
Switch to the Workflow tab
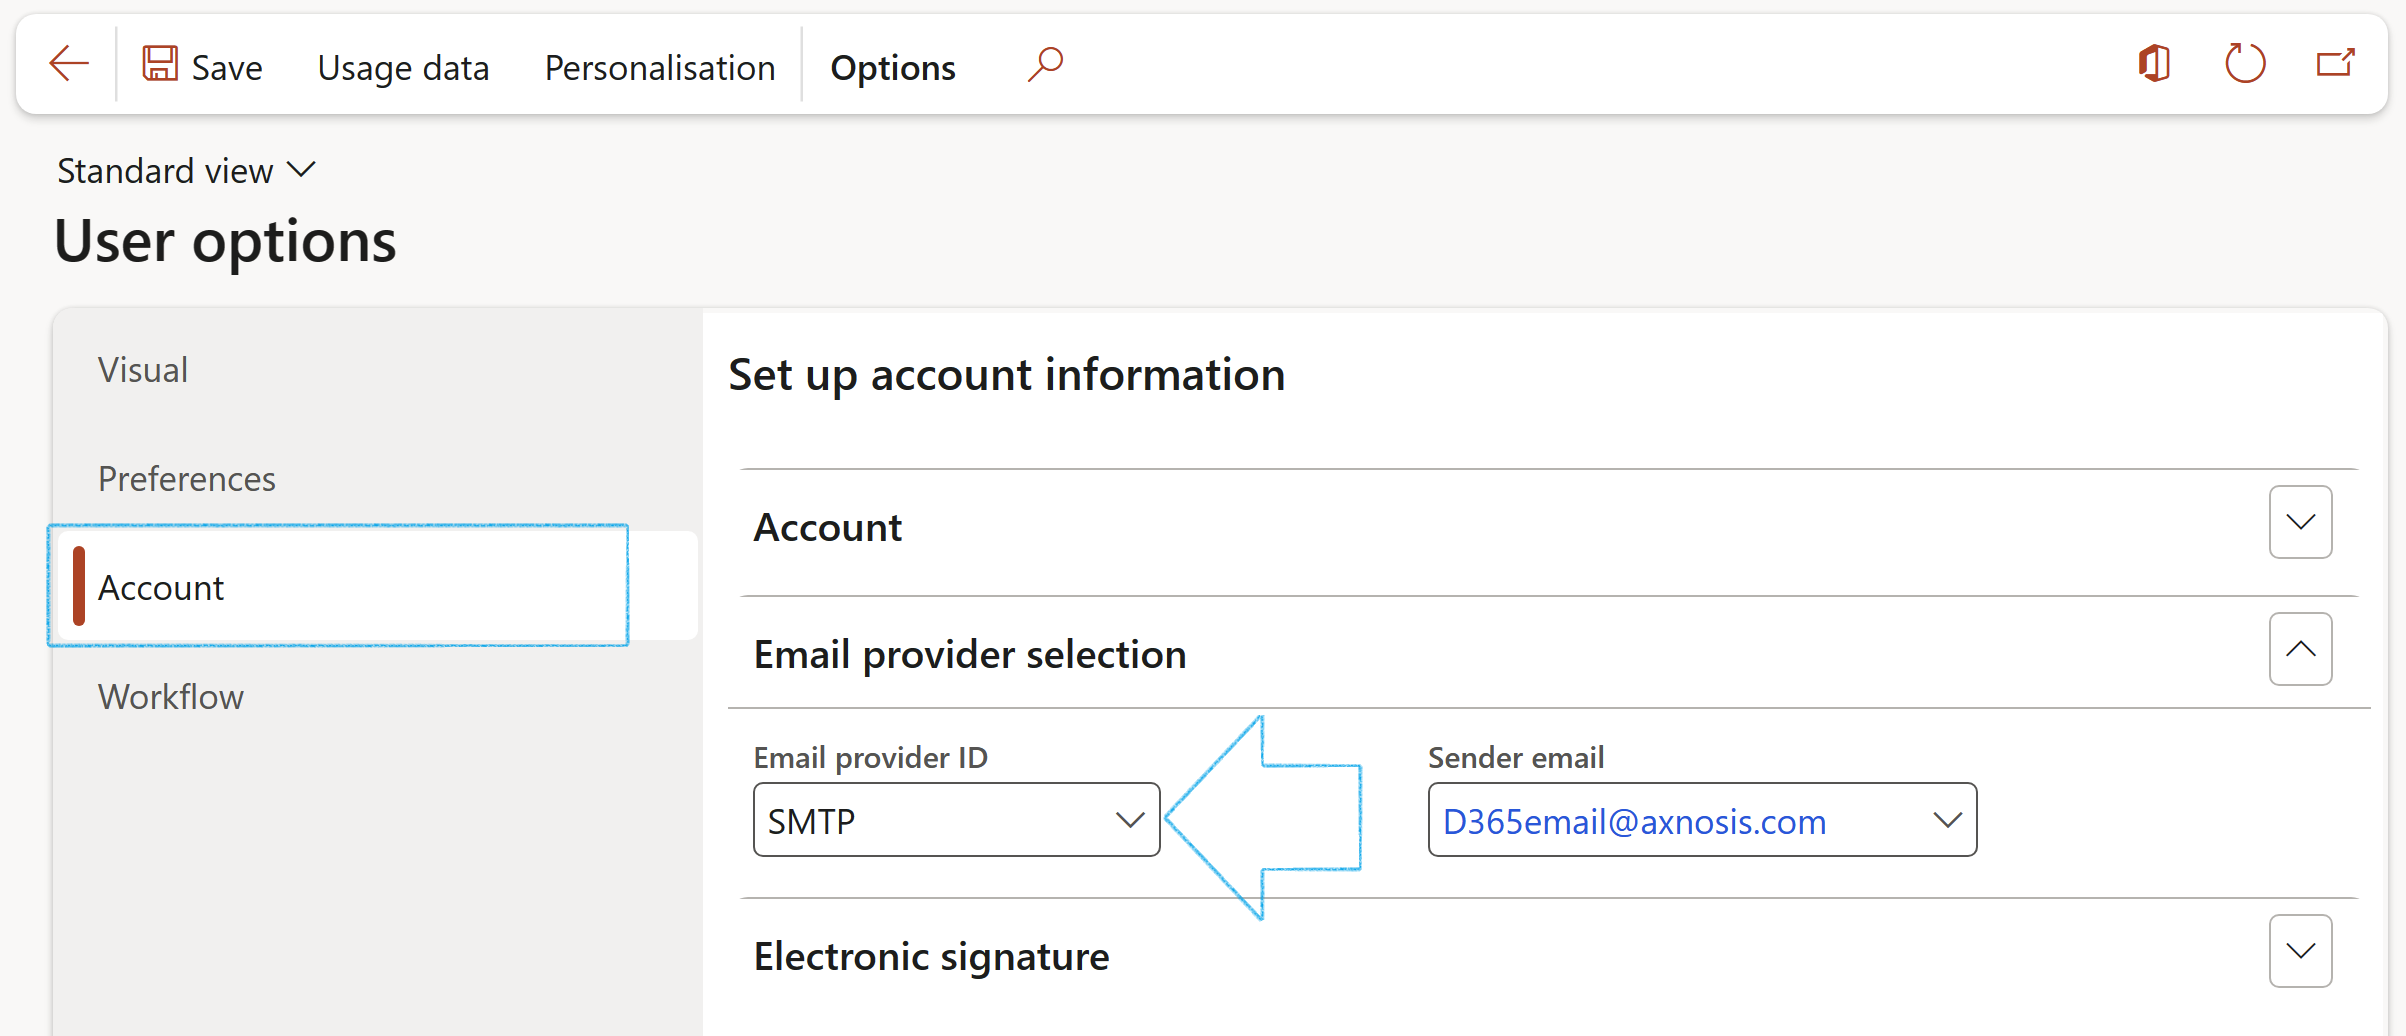[171, 697]
